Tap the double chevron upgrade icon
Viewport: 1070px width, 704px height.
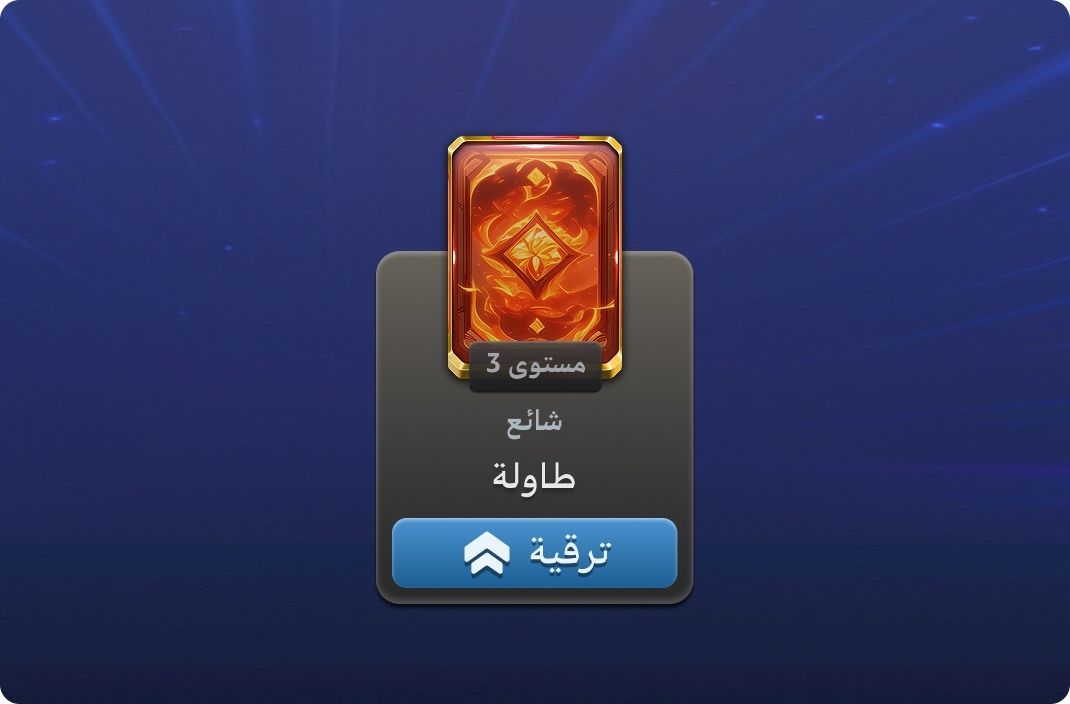[x=487, y=554]
